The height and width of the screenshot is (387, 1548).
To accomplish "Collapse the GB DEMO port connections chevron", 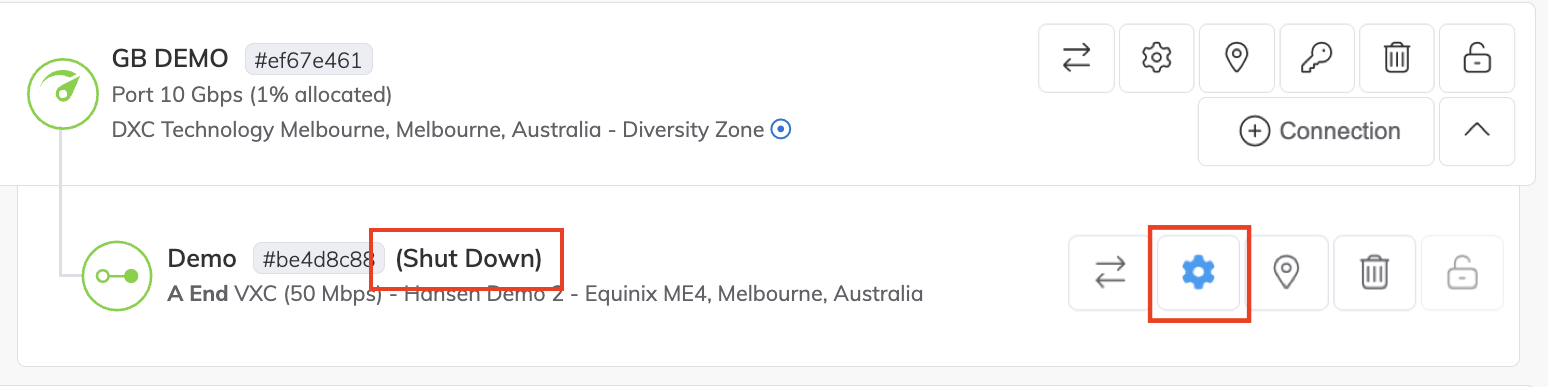I will [1476, 131].
